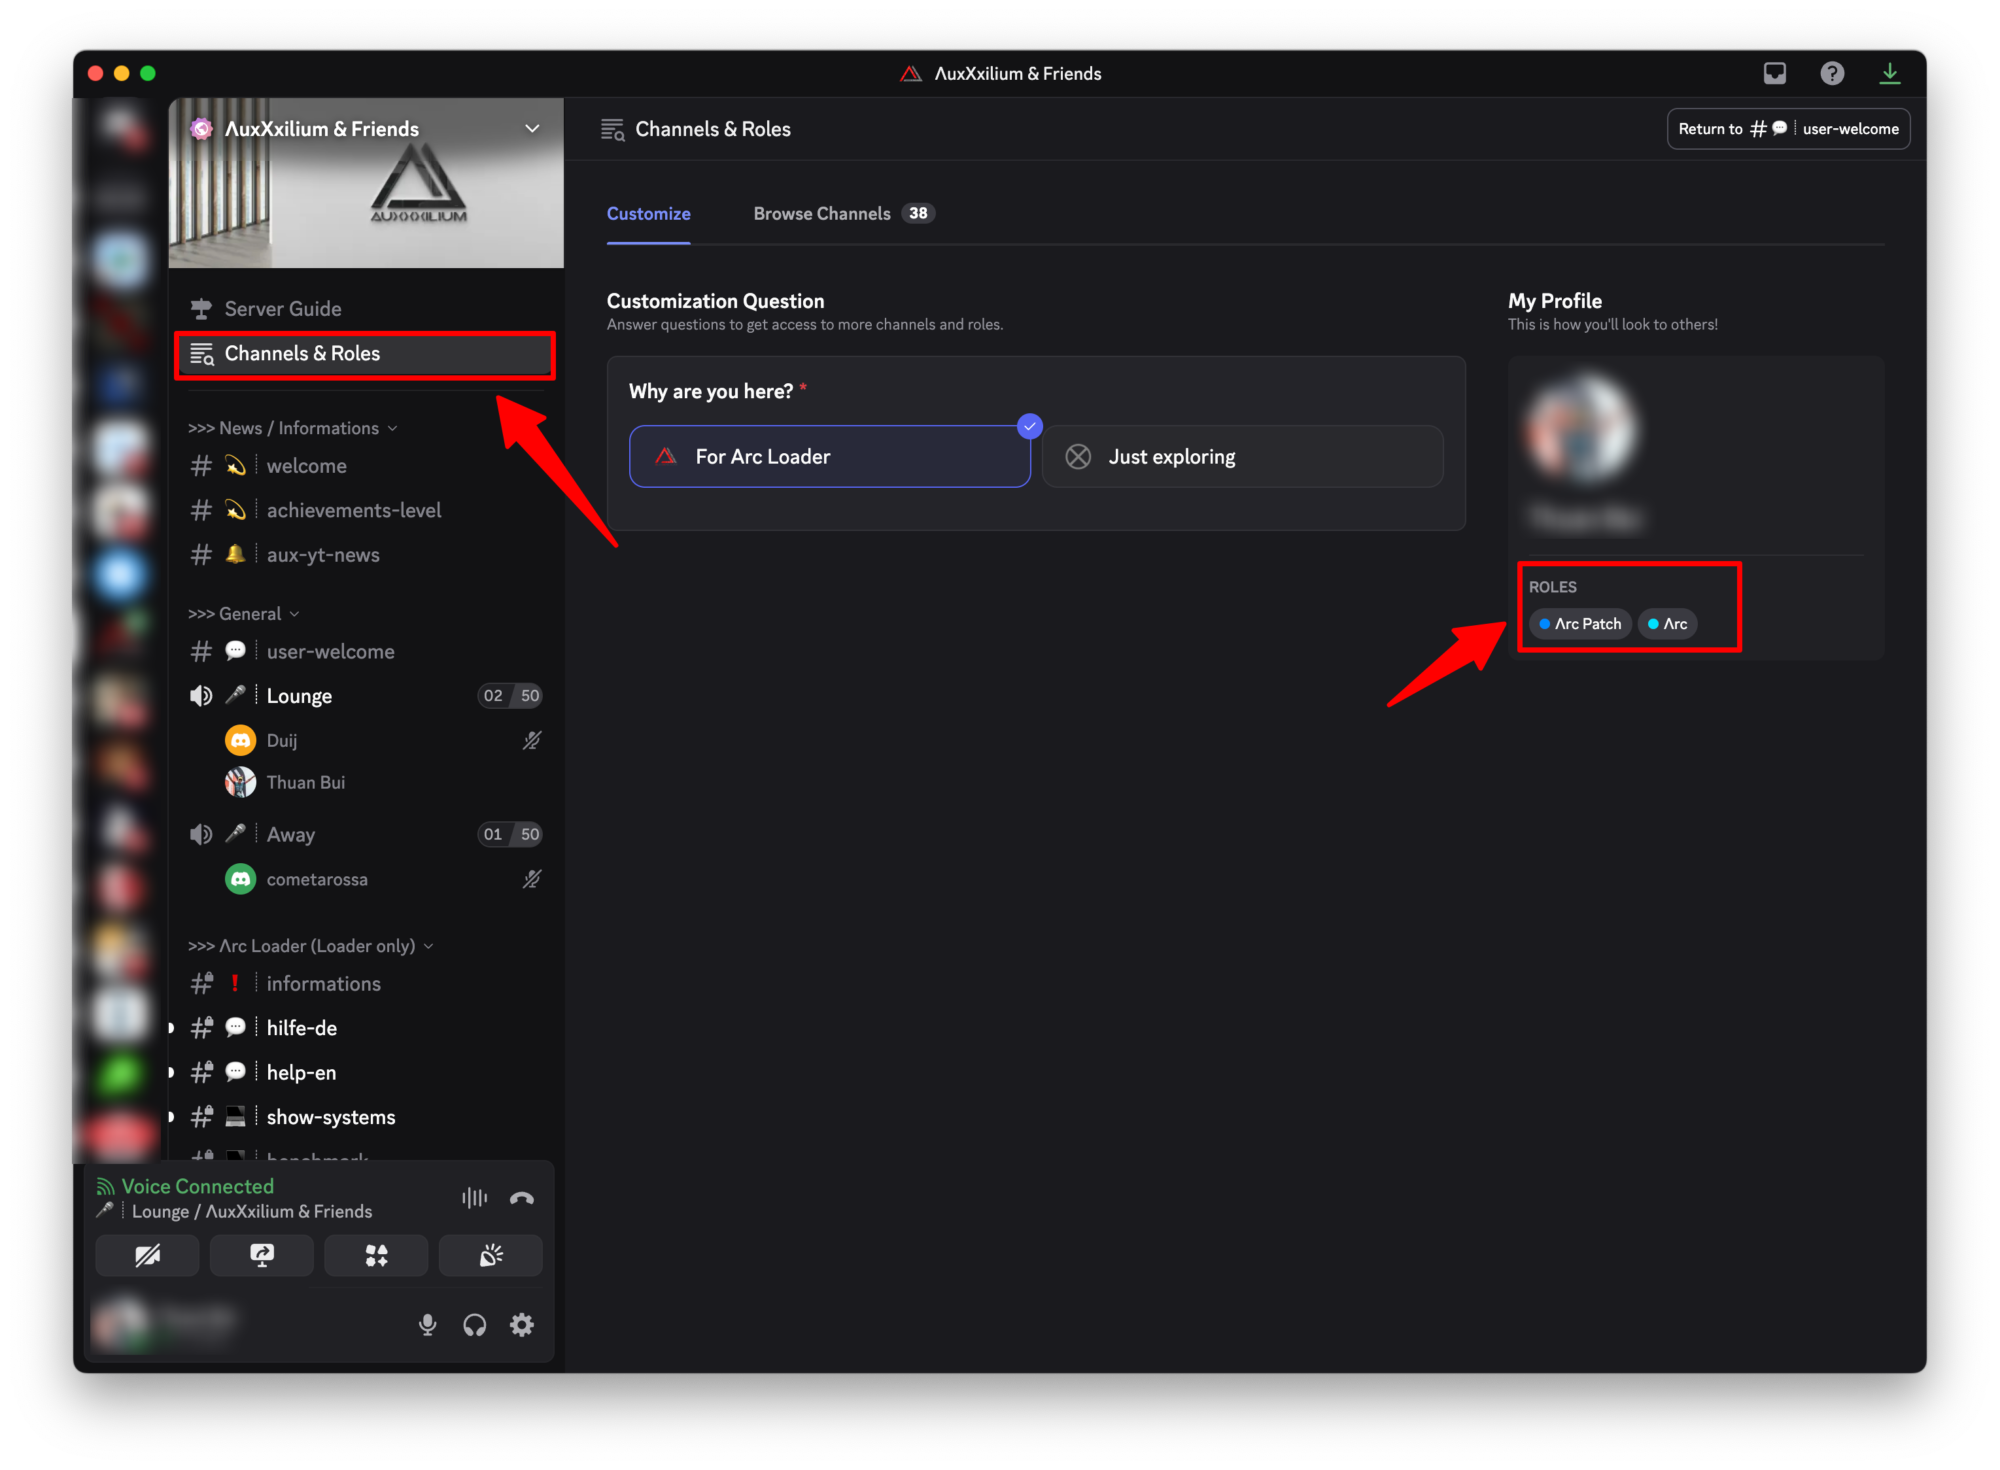Click the noise suppression waveform icon
This screenshot has height=1470, width=2000.
pos(474,1198)
